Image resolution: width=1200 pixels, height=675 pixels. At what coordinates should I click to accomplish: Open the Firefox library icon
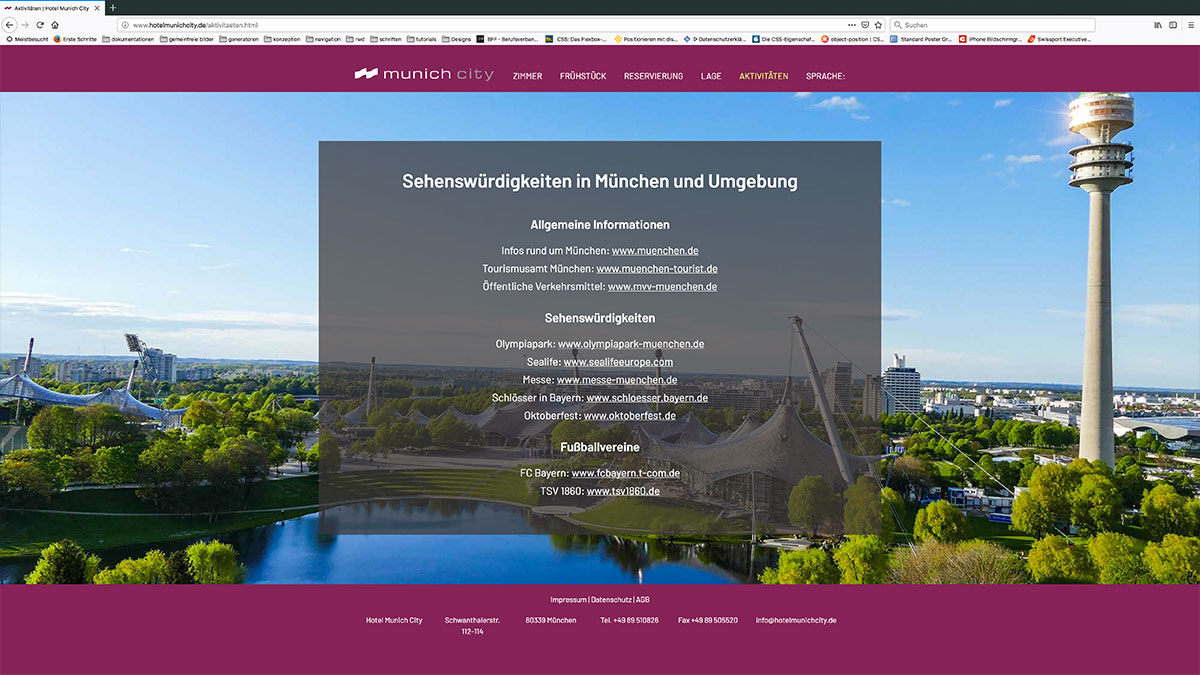(1158, 25)
